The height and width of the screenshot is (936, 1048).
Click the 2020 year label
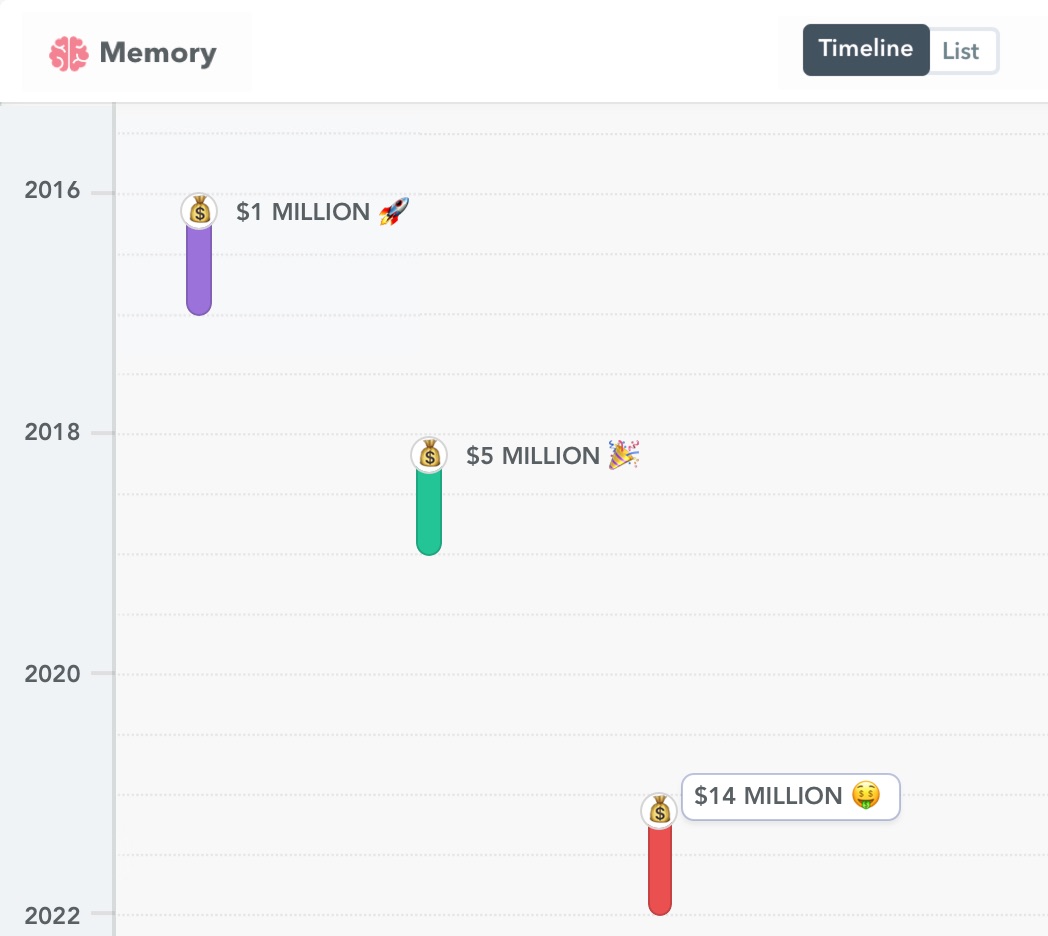(52, 673)
